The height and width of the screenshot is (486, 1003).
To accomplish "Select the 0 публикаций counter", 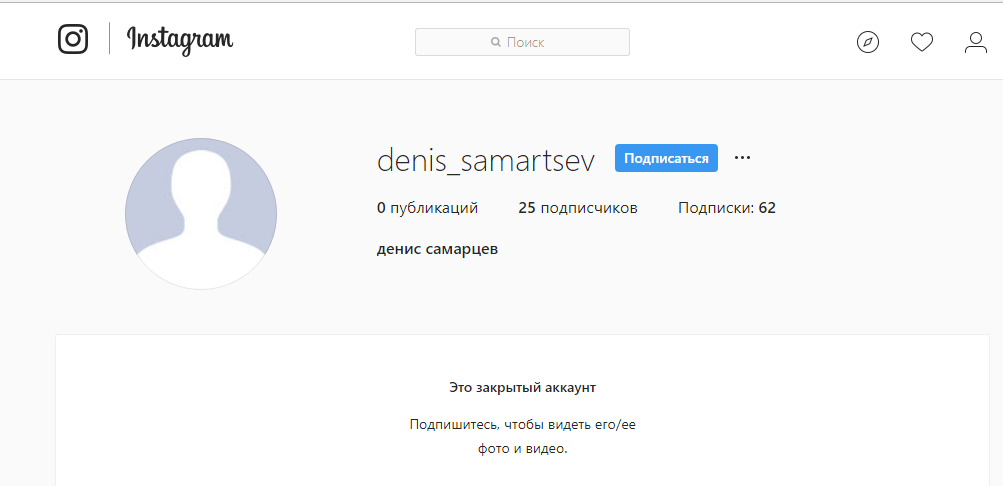I will pyautogui.click(x=427, y=208).
